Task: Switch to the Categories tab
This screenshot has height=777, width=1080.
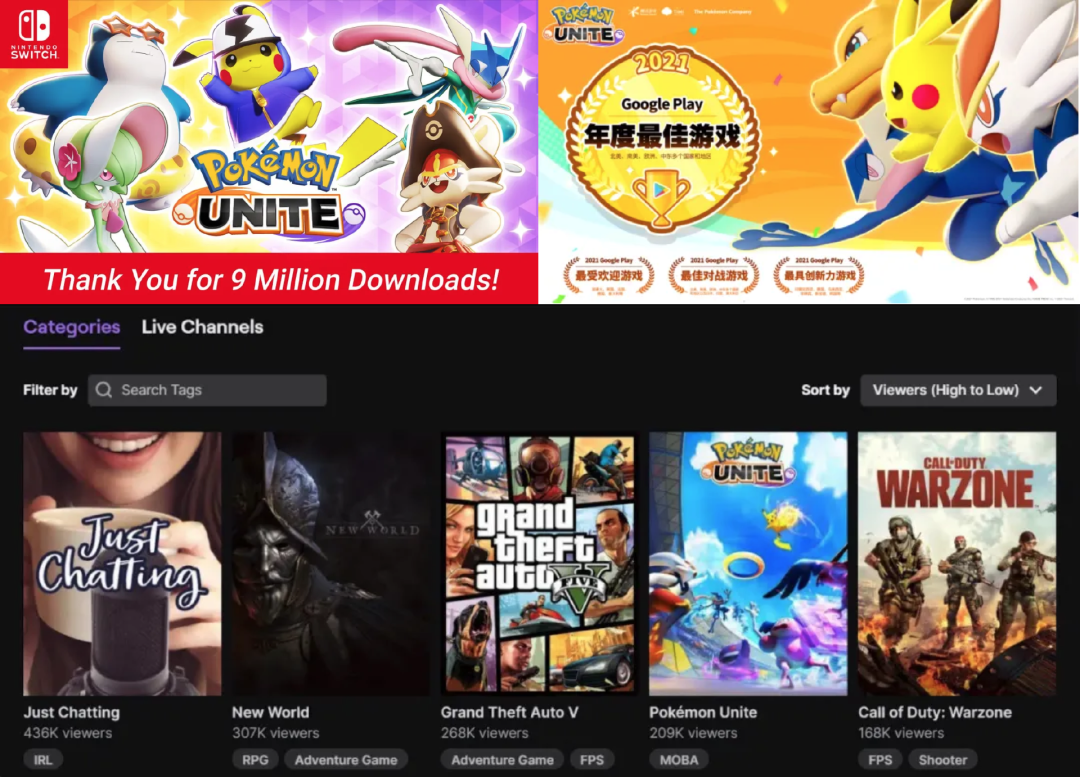Action: click(x=72, y=327)
